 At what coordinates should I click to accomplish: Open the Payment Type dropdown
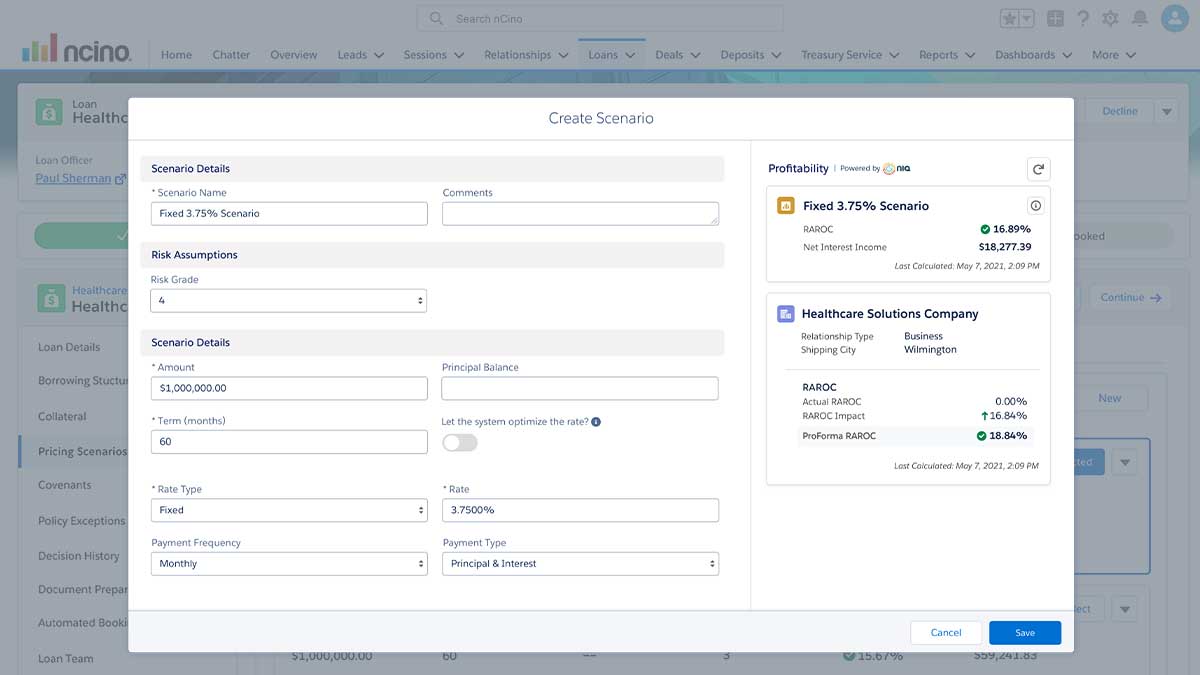[580, 564]
